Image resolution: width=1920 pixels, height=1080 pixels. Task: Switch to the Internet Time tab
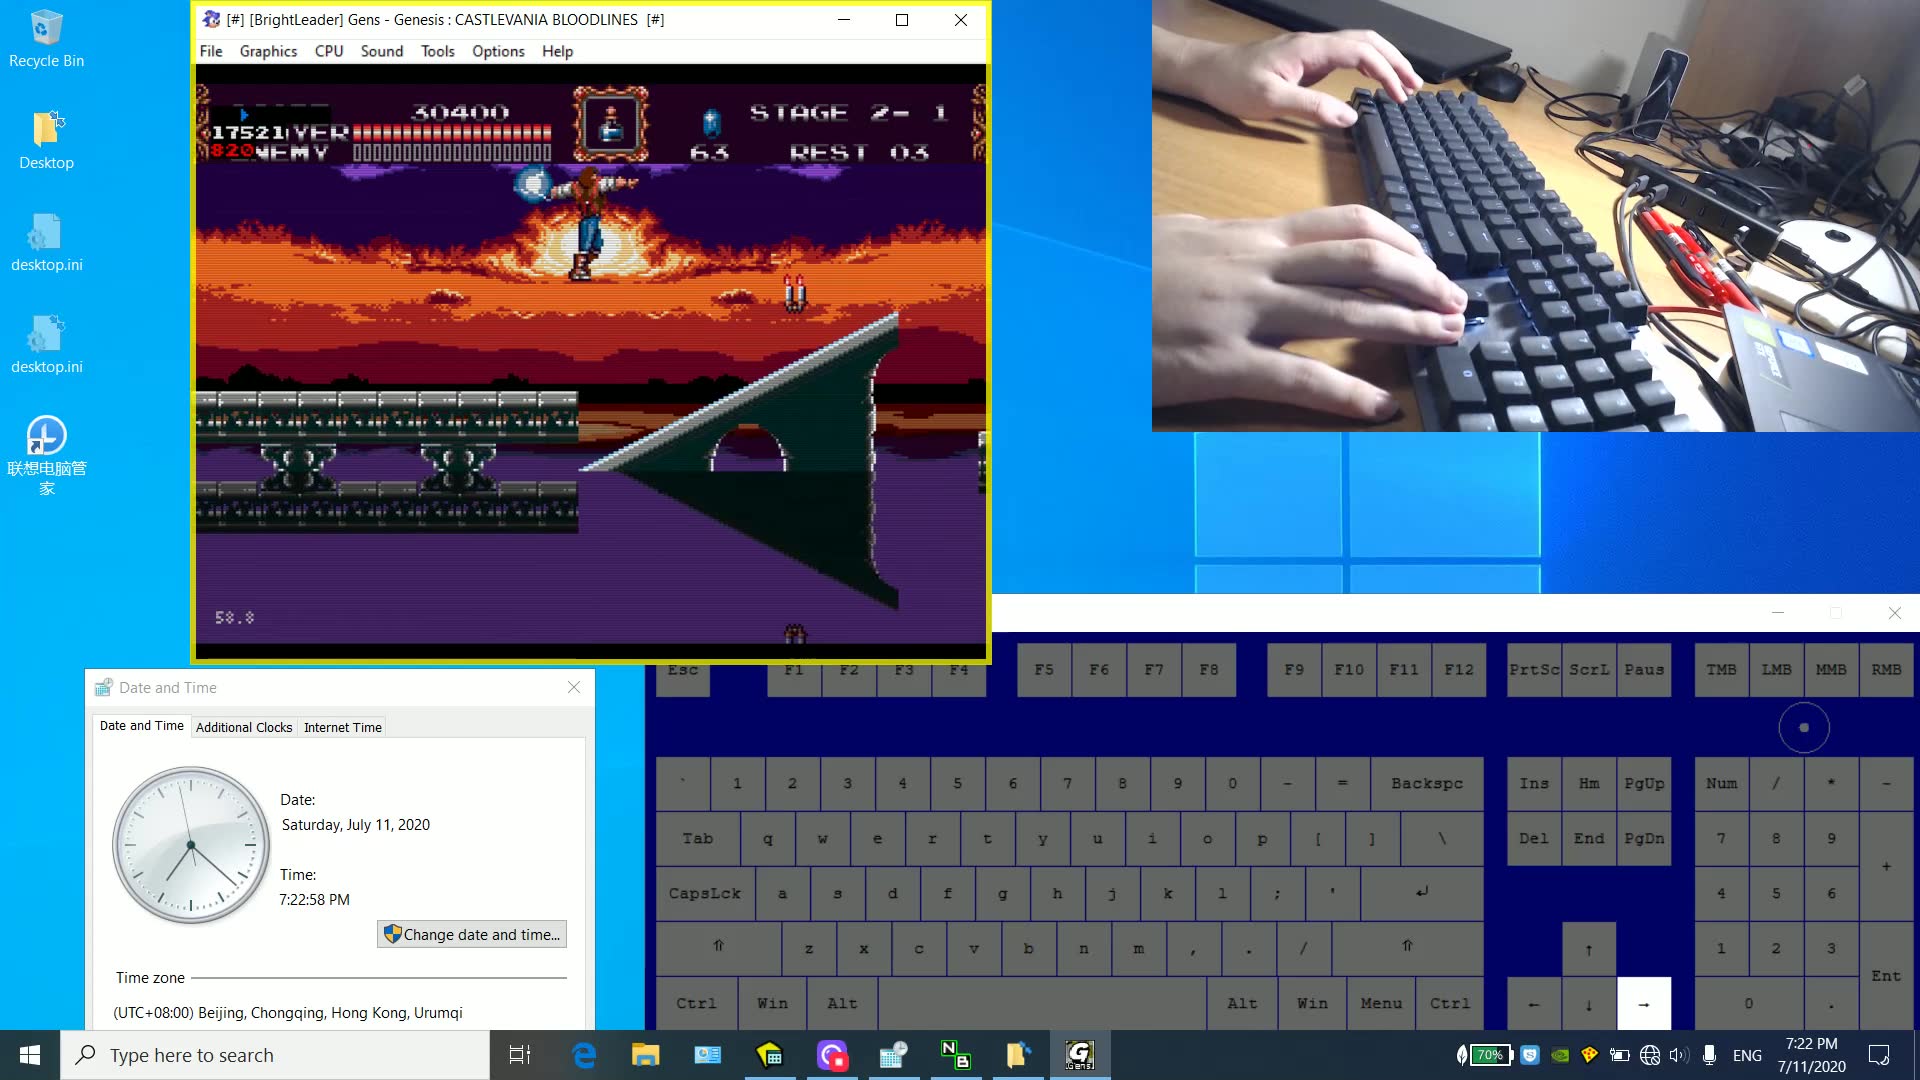click(343, 727)
